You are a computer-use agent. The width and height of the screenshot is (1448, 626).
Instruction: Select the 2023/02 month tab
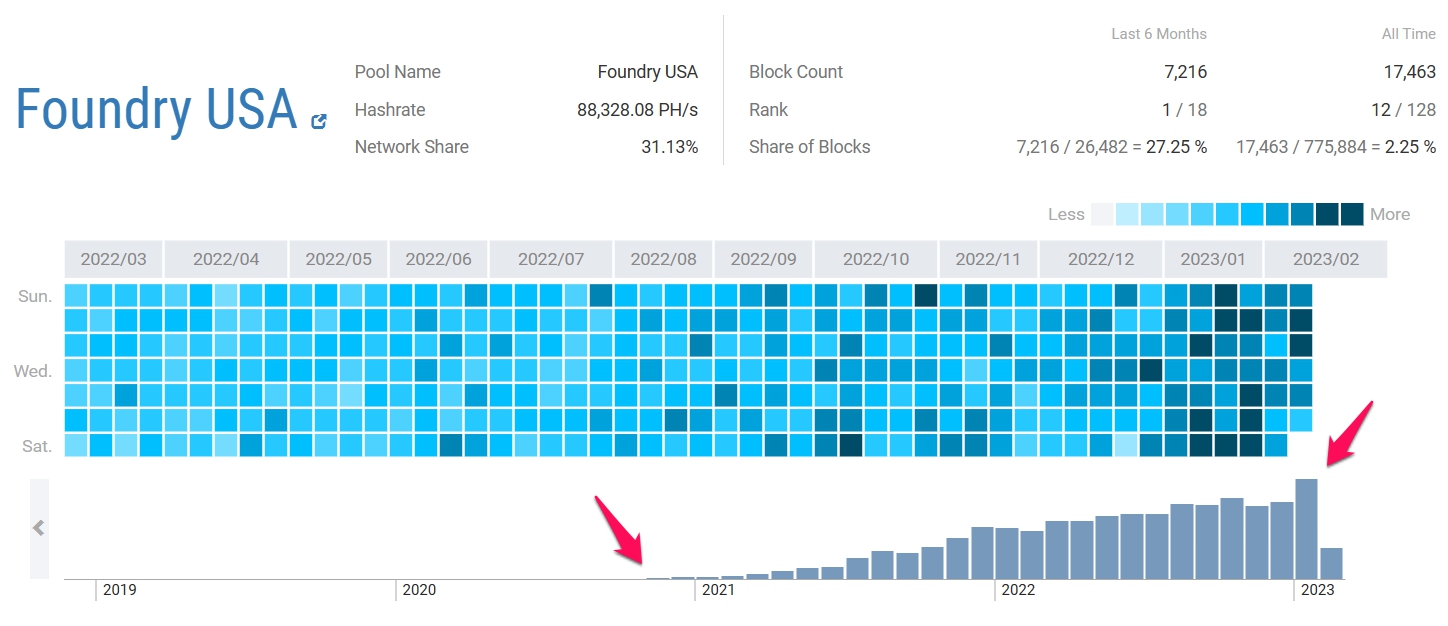coord(1326,259)
